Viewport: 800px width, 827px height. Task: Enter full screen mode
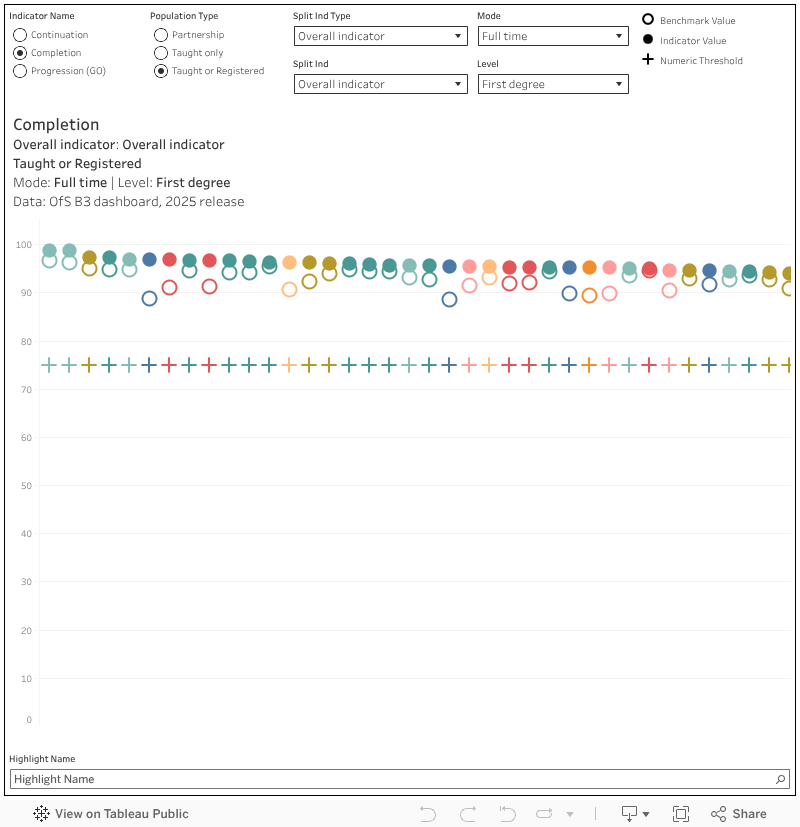pos(681,813)
